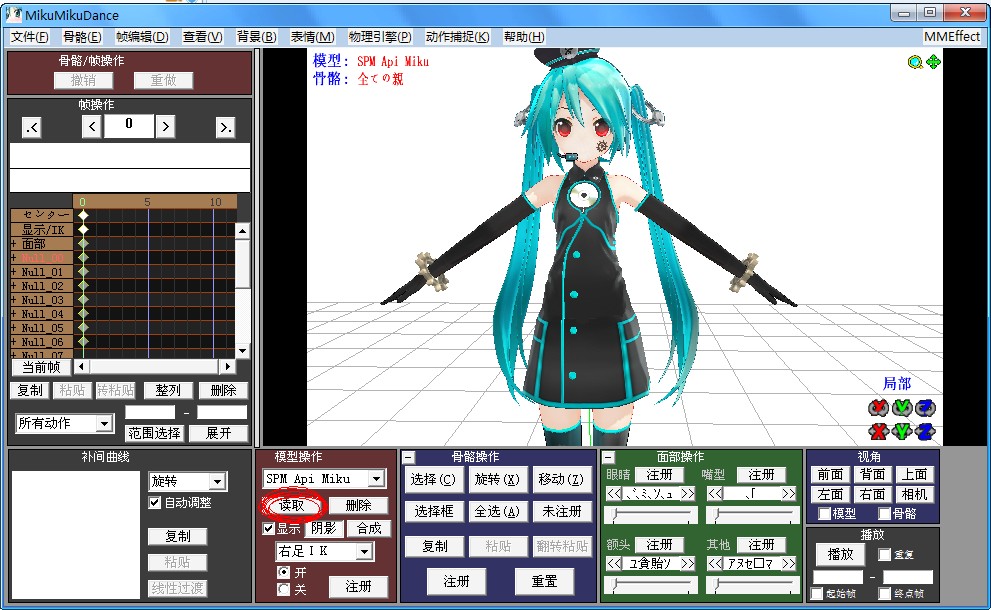991x610 pixels.
Task: Click the local Z rotation axis icon
Action: [x=925, y=408]
